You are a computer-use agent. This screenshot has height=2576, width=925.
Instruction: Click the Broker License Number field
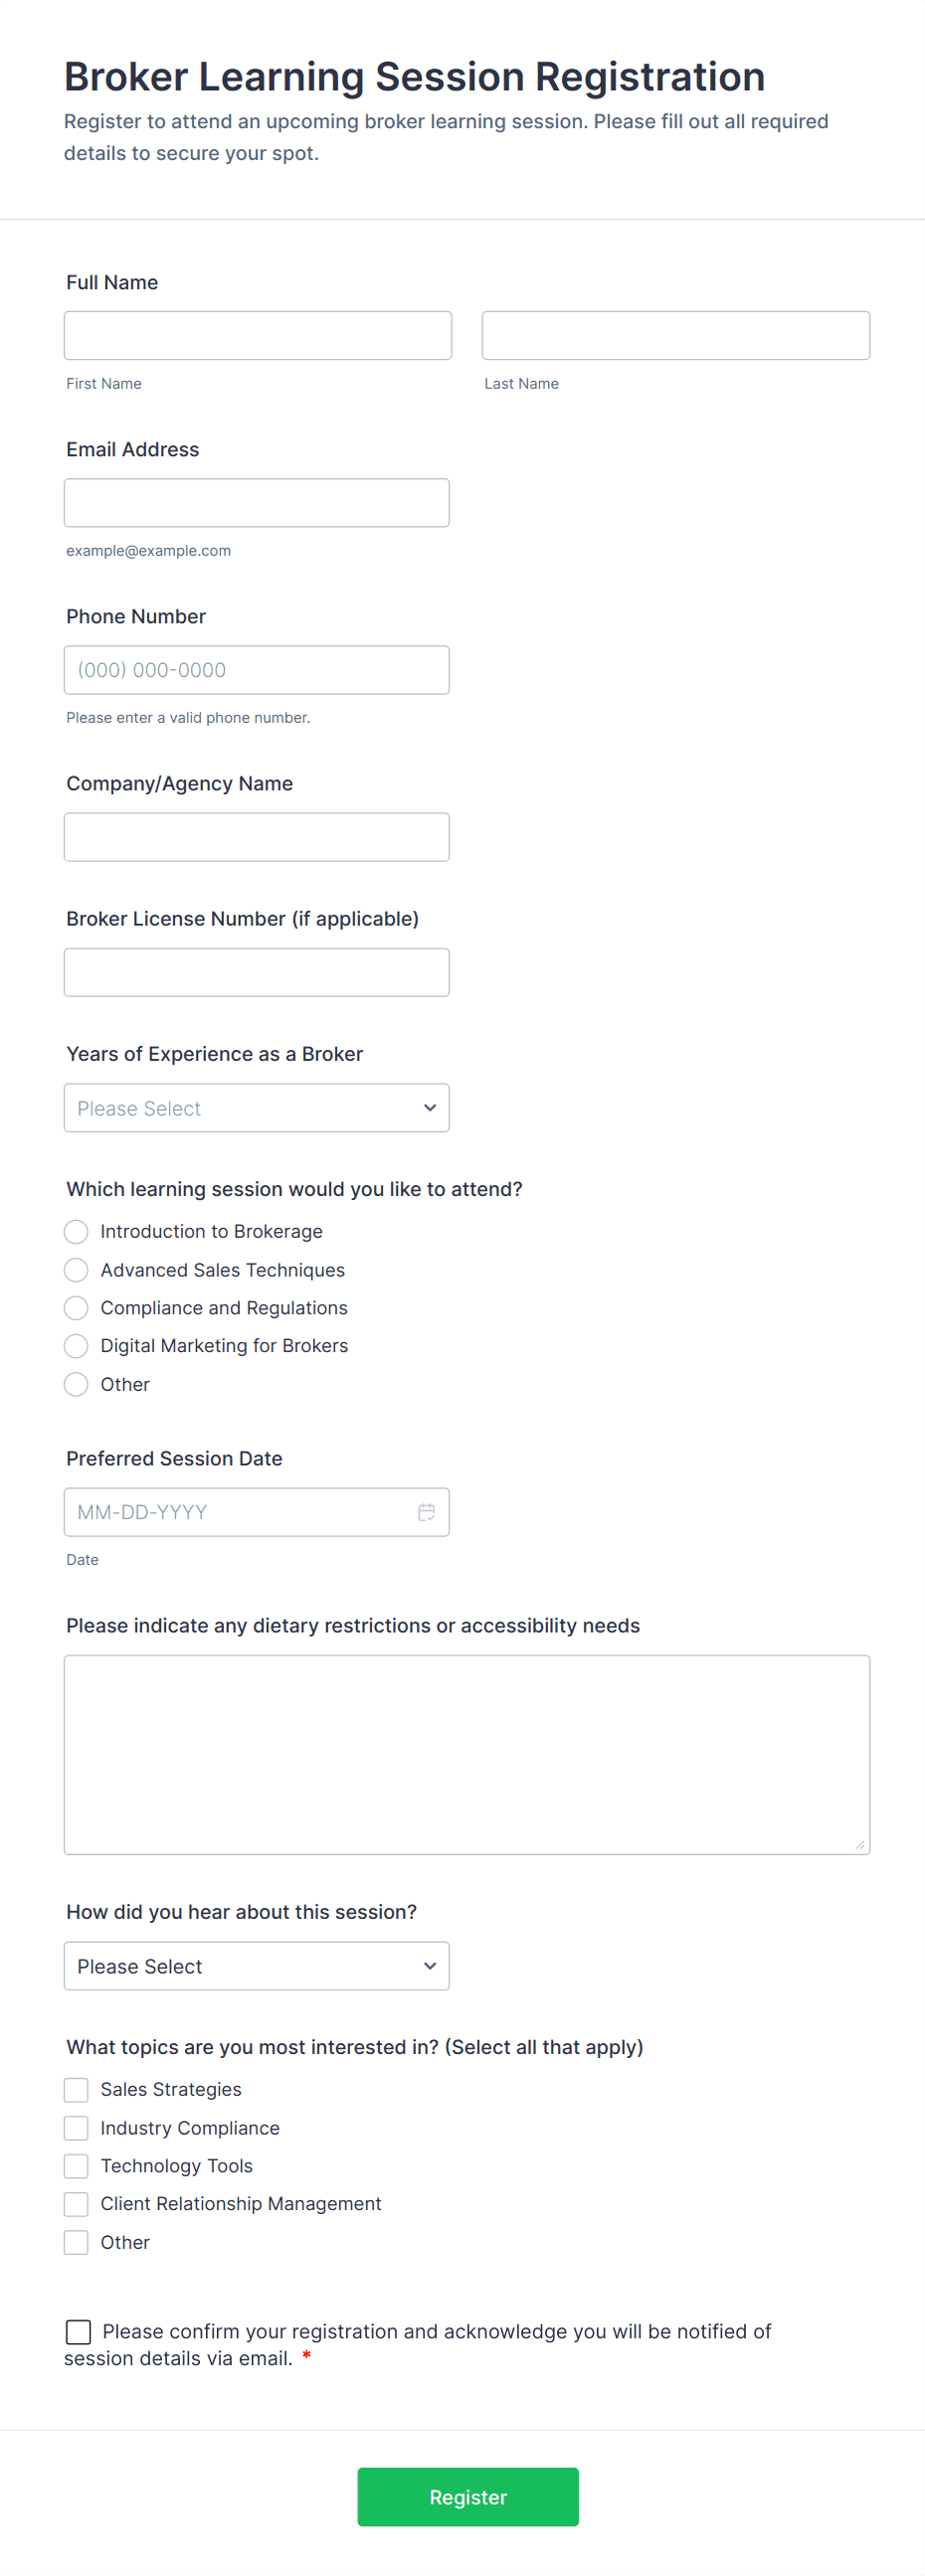(x=257, y=972)
